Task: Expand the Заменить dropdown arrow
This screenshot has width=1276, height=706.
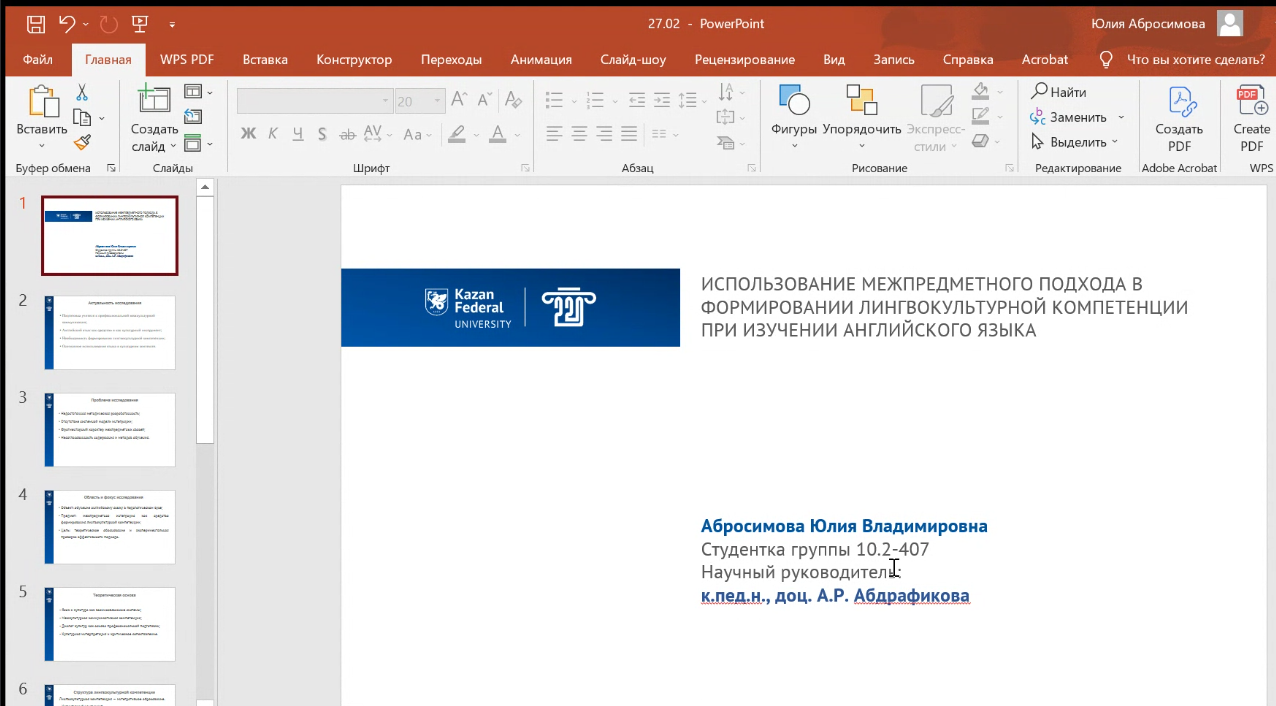Action: 1121,117
